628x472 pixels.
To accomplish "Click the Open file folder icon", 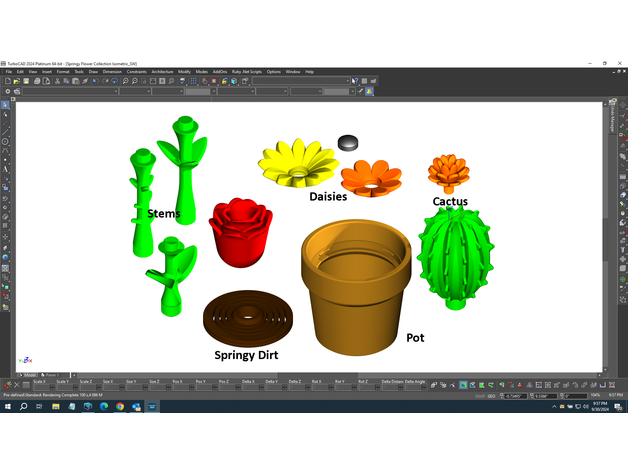I will coord(15,81).
